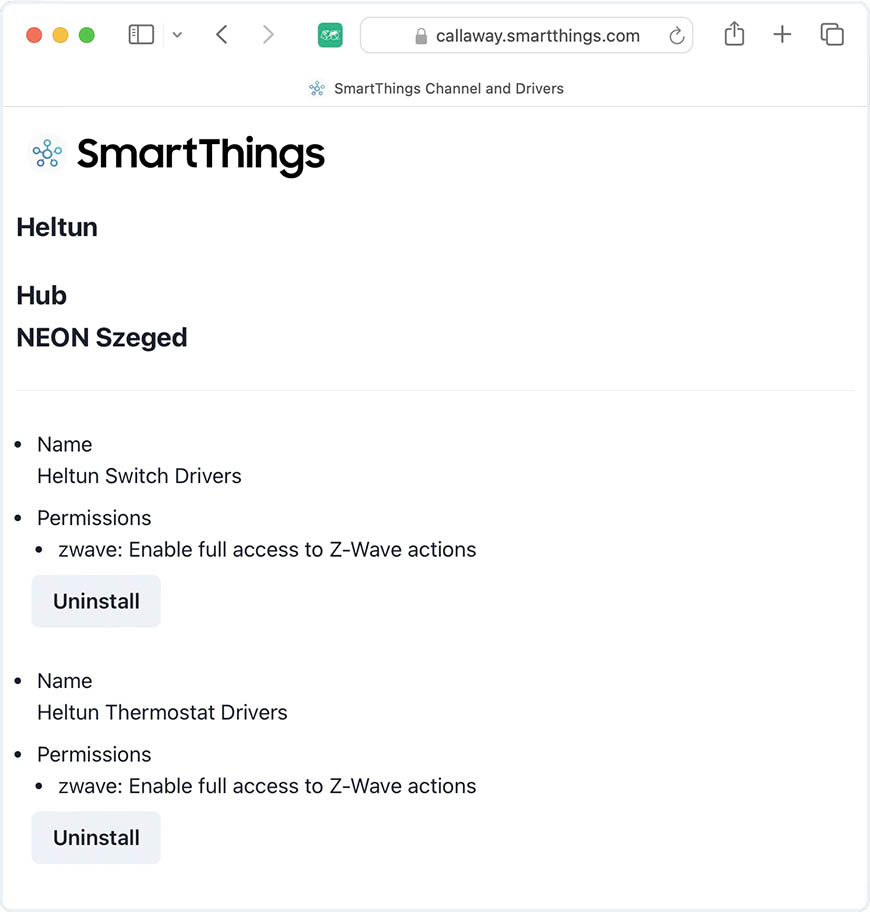
Task: Click the SmartThings wordmark heading
Action: point(201,155)
